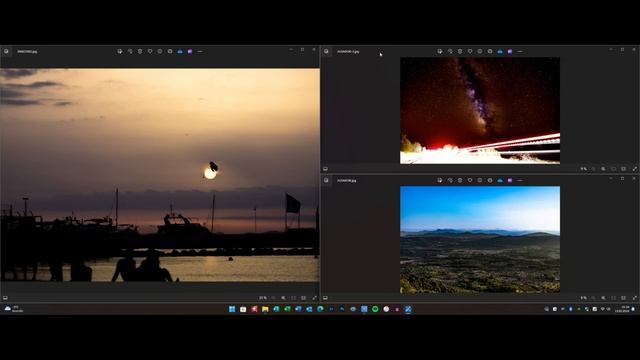This screenshot has width=640, height=360.
Task: Click purple app icon in sunset window toolbar
Action: (x=190, y=51)
